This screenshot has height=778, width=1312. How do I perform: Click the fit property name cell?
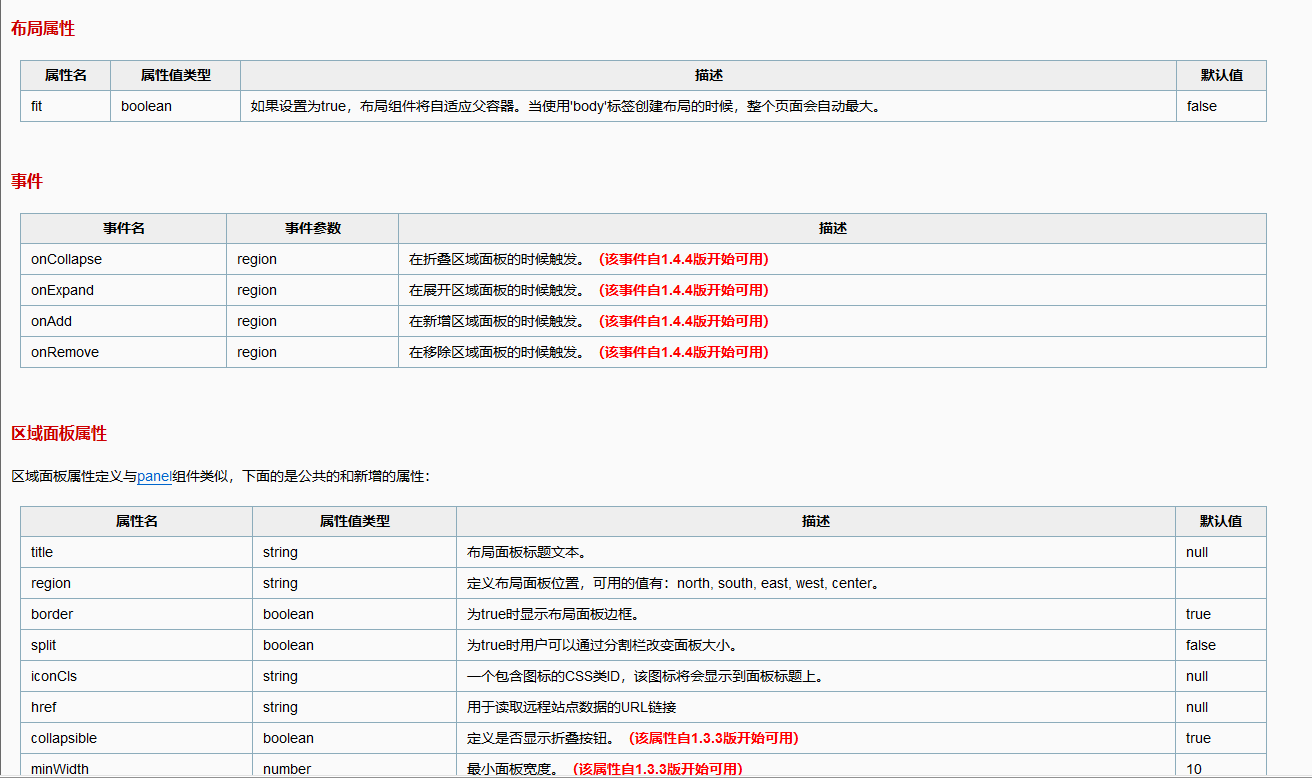point(65,106)
